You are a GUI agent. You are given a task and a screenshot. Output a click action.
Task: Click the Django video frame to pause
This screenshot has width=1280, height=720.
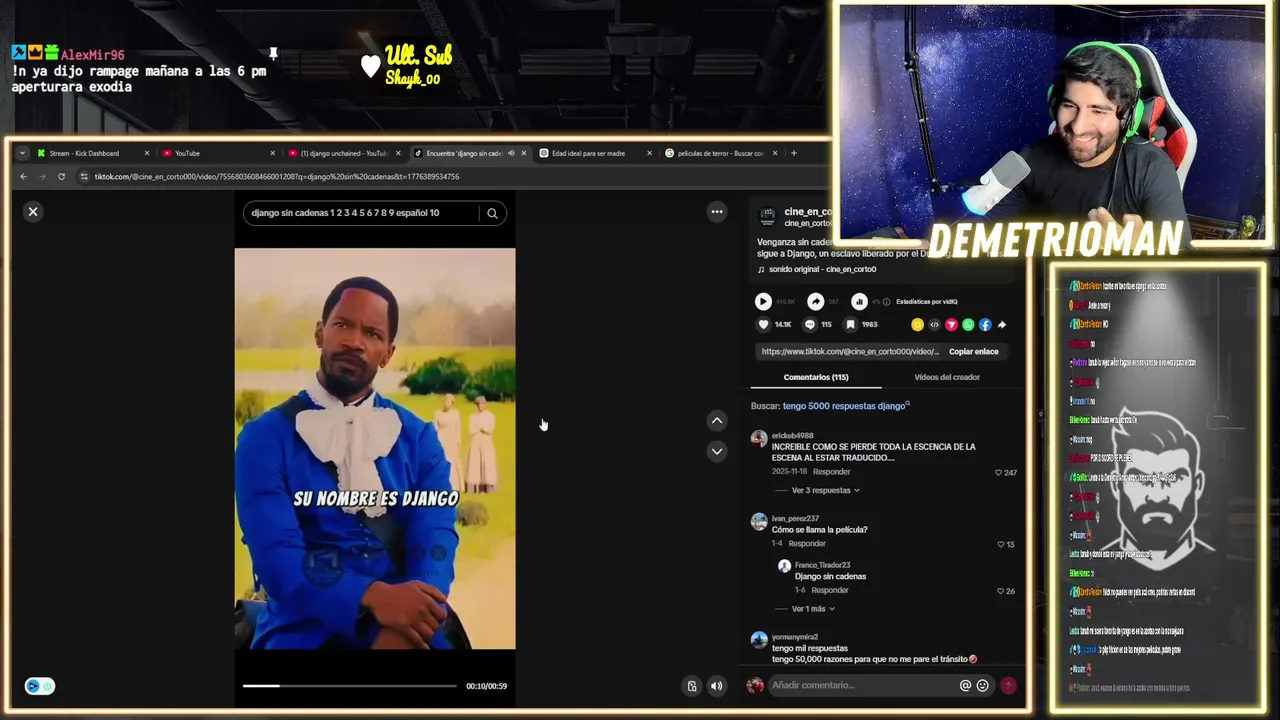[x=375, y=449]
